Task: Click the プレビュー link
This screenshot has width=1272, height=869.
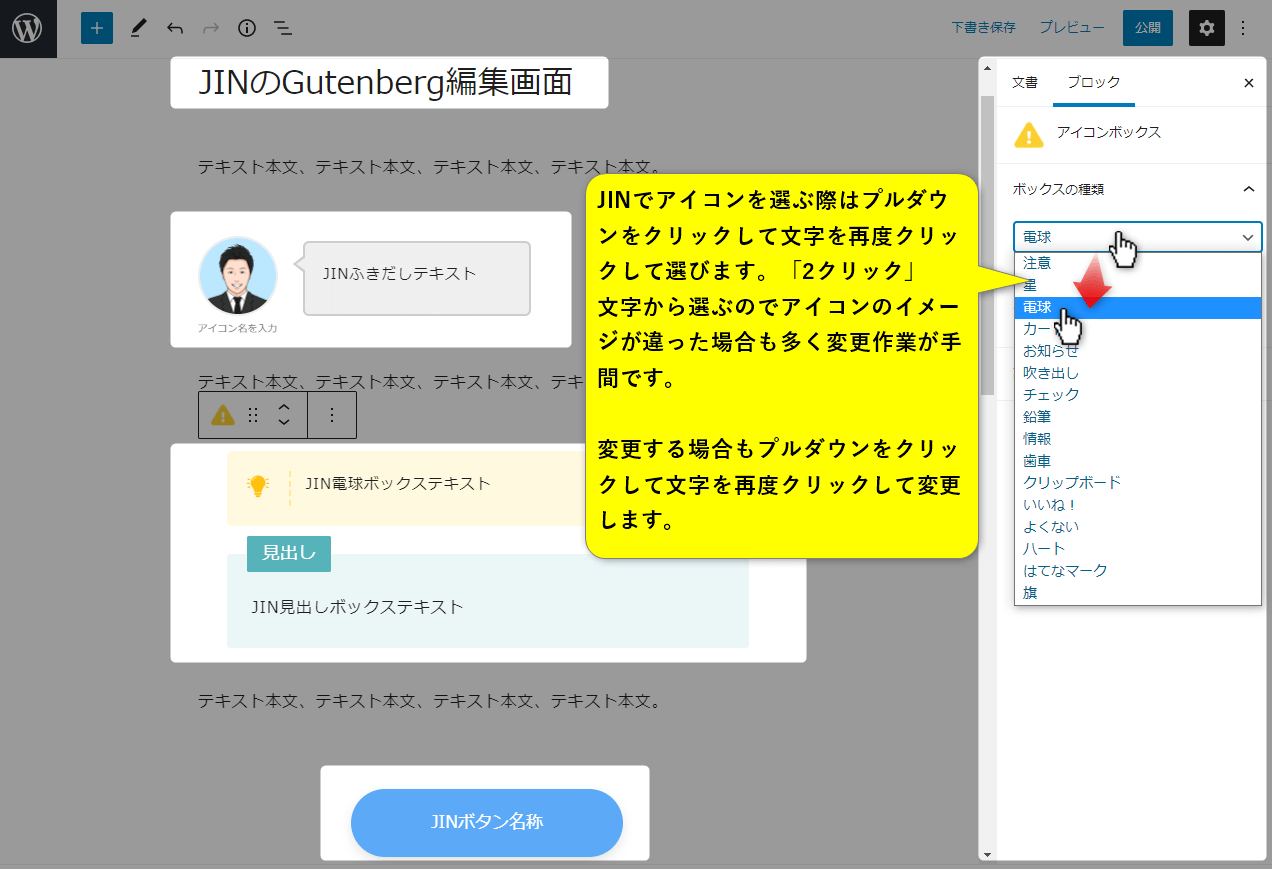Action: pyautogui.click(x=1072, y=28)
